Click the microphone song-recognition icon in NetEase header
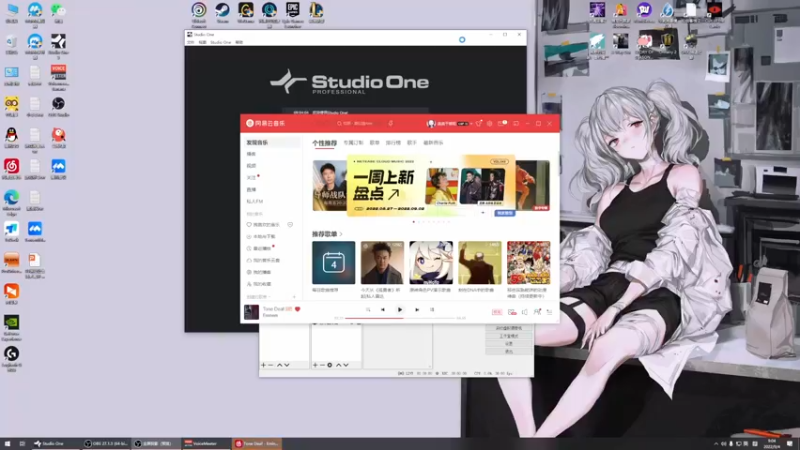The image size is (800, 450). pyautogui.click(x=390, y=123)
